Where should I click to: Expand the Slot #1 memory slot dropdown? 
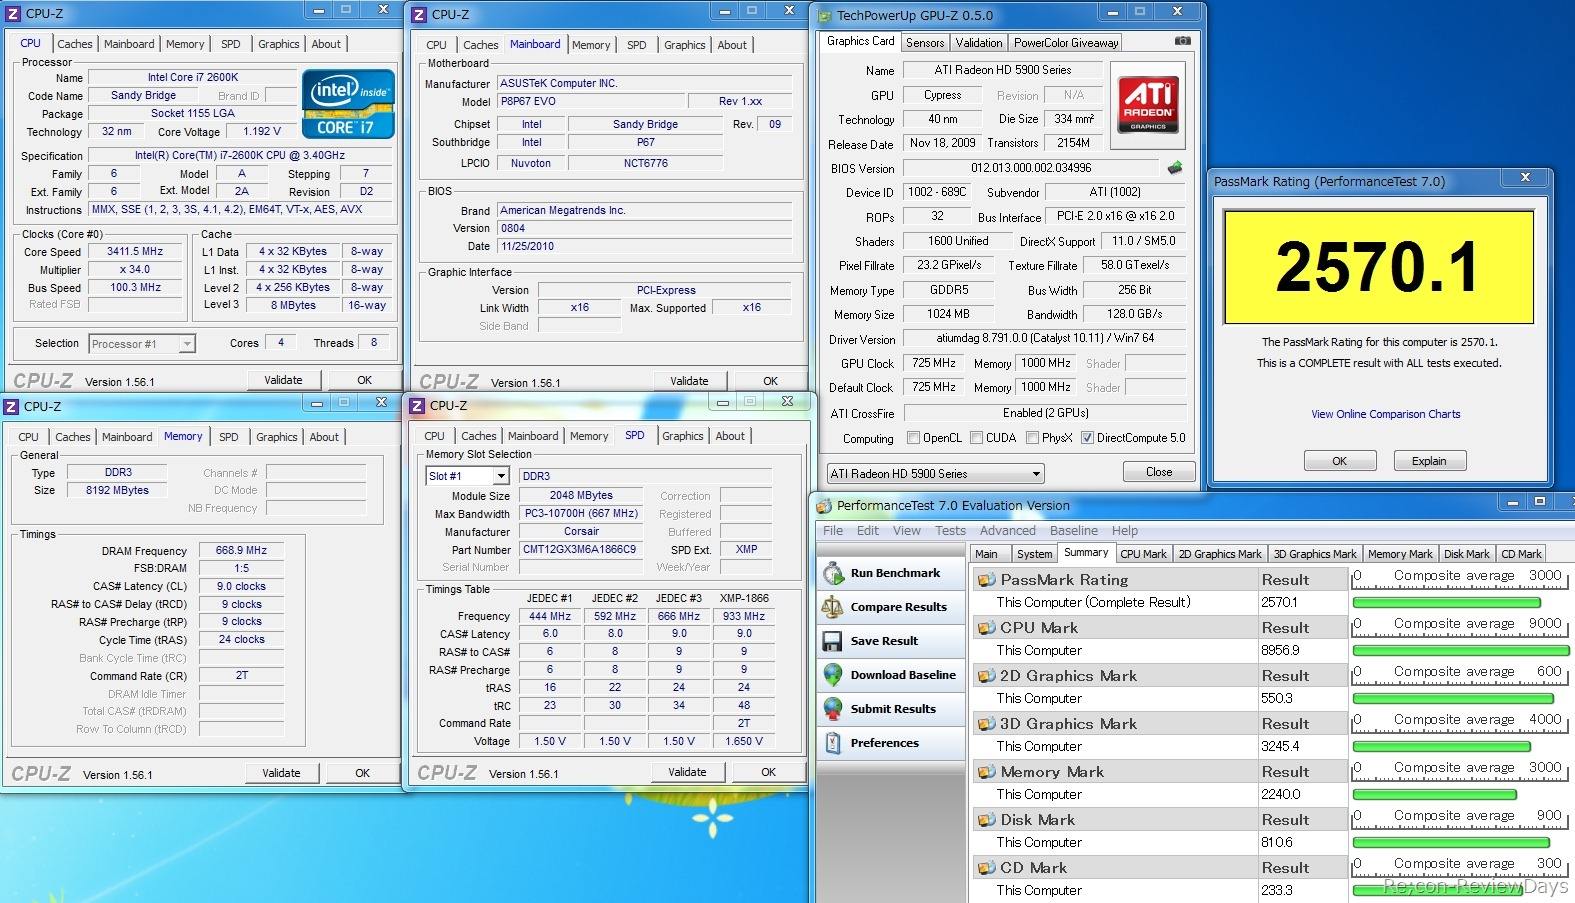pos(501,476)
